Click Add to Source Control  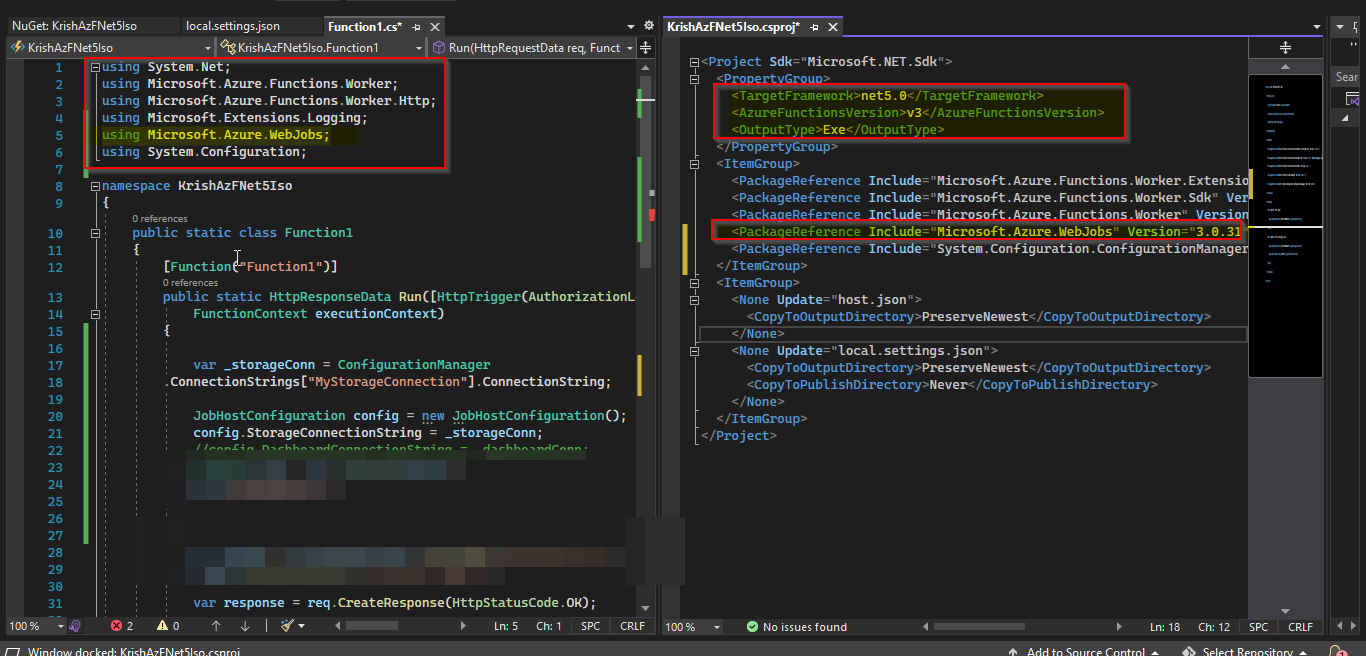pos(1085,651)
